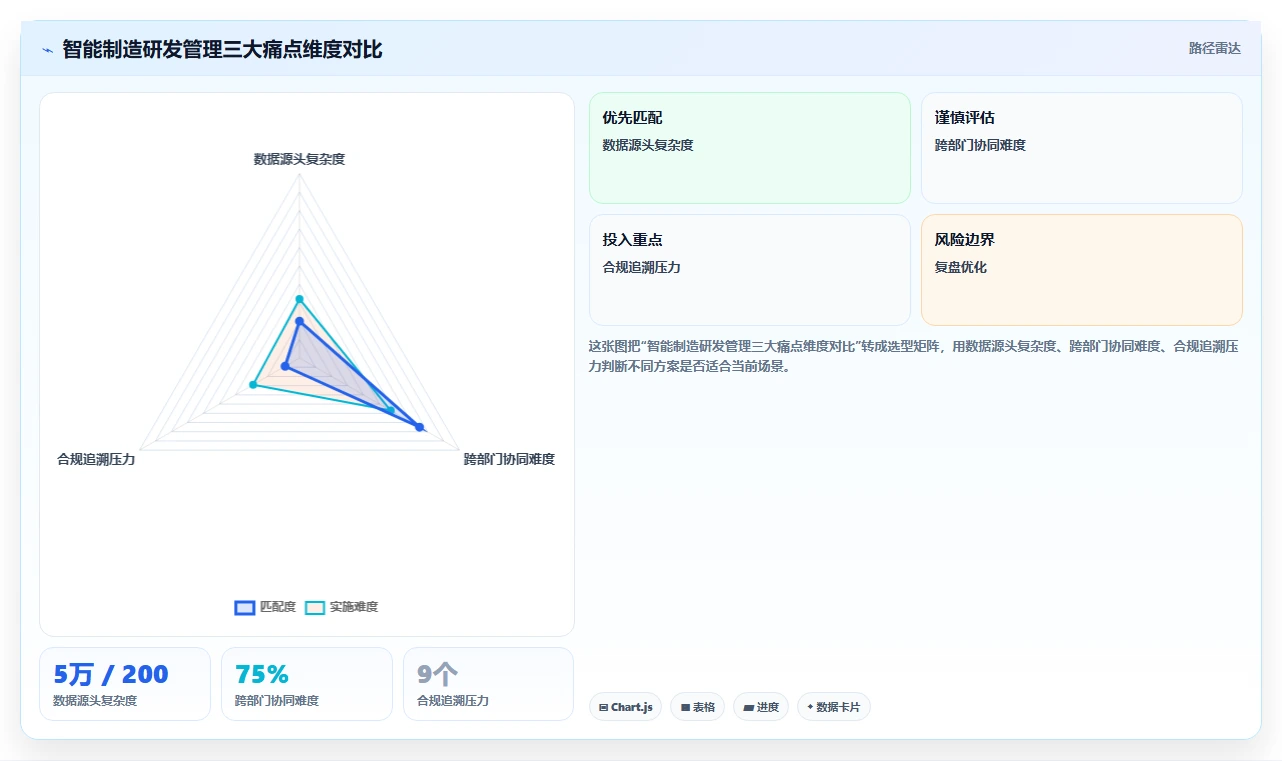Select the 进度 tag chip

[x=761, y=707]
